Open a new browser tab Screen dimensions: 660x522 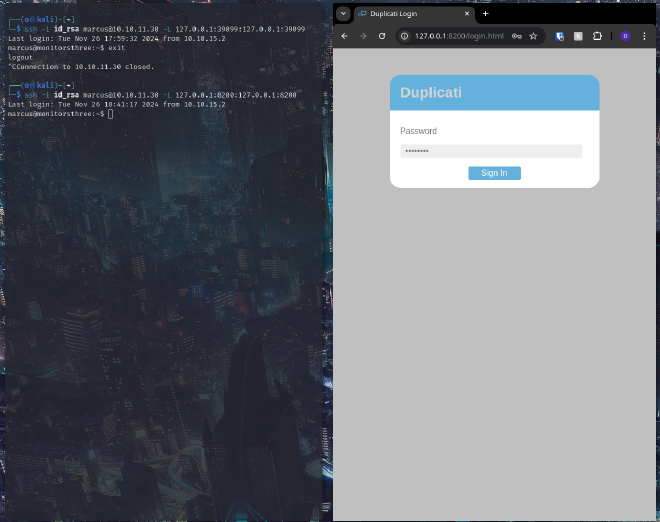click(x=485, y=13)
